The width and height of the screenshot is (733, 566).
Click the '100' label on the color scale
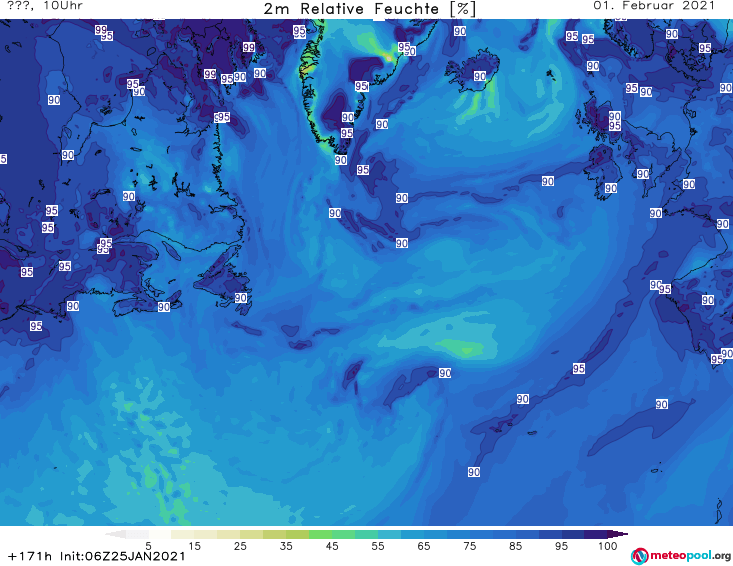coord(608,546)
